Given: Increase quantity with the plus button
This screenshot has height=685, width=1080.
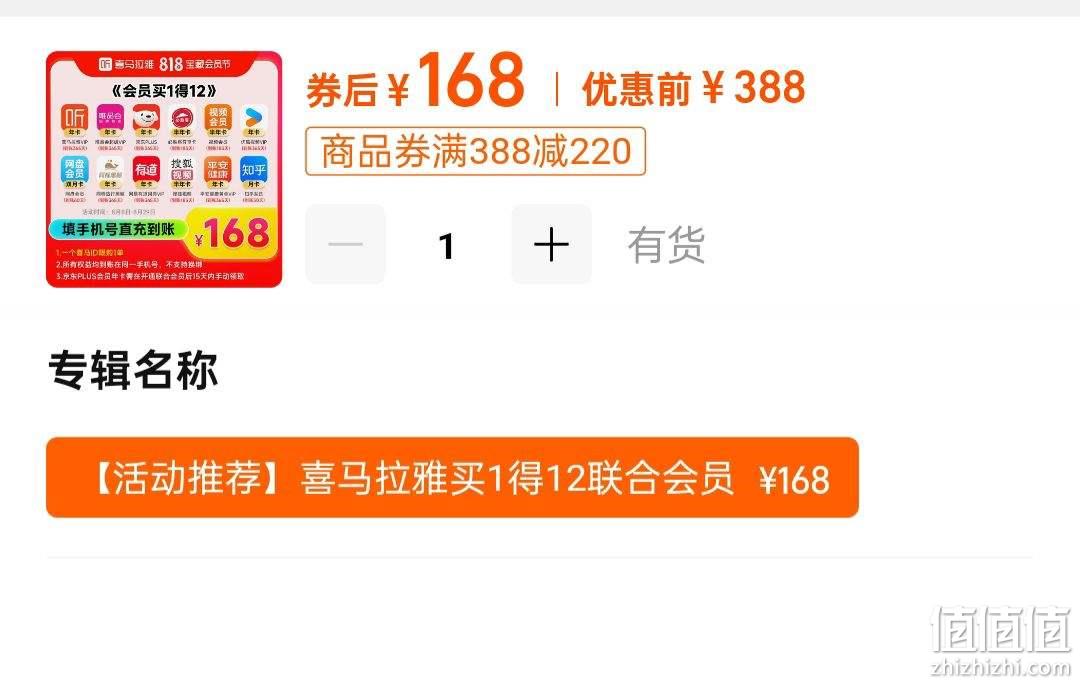Looking at the screenshot, I should pos(551,244).
